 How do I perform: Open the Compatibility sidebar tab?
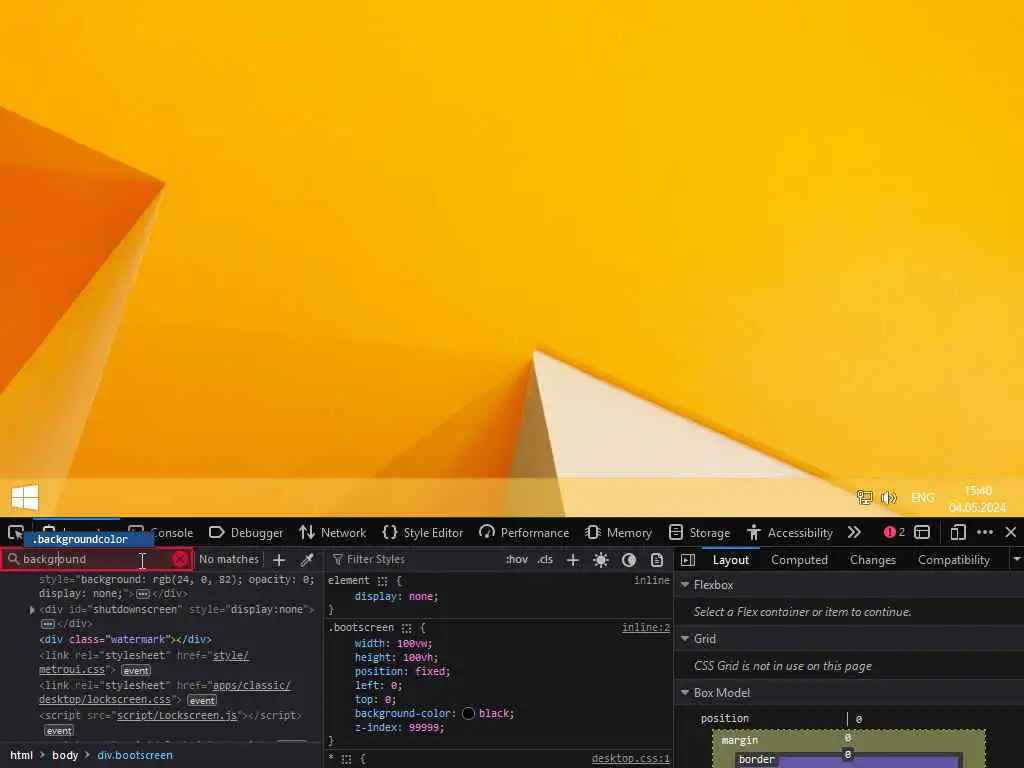pos(953,560)
